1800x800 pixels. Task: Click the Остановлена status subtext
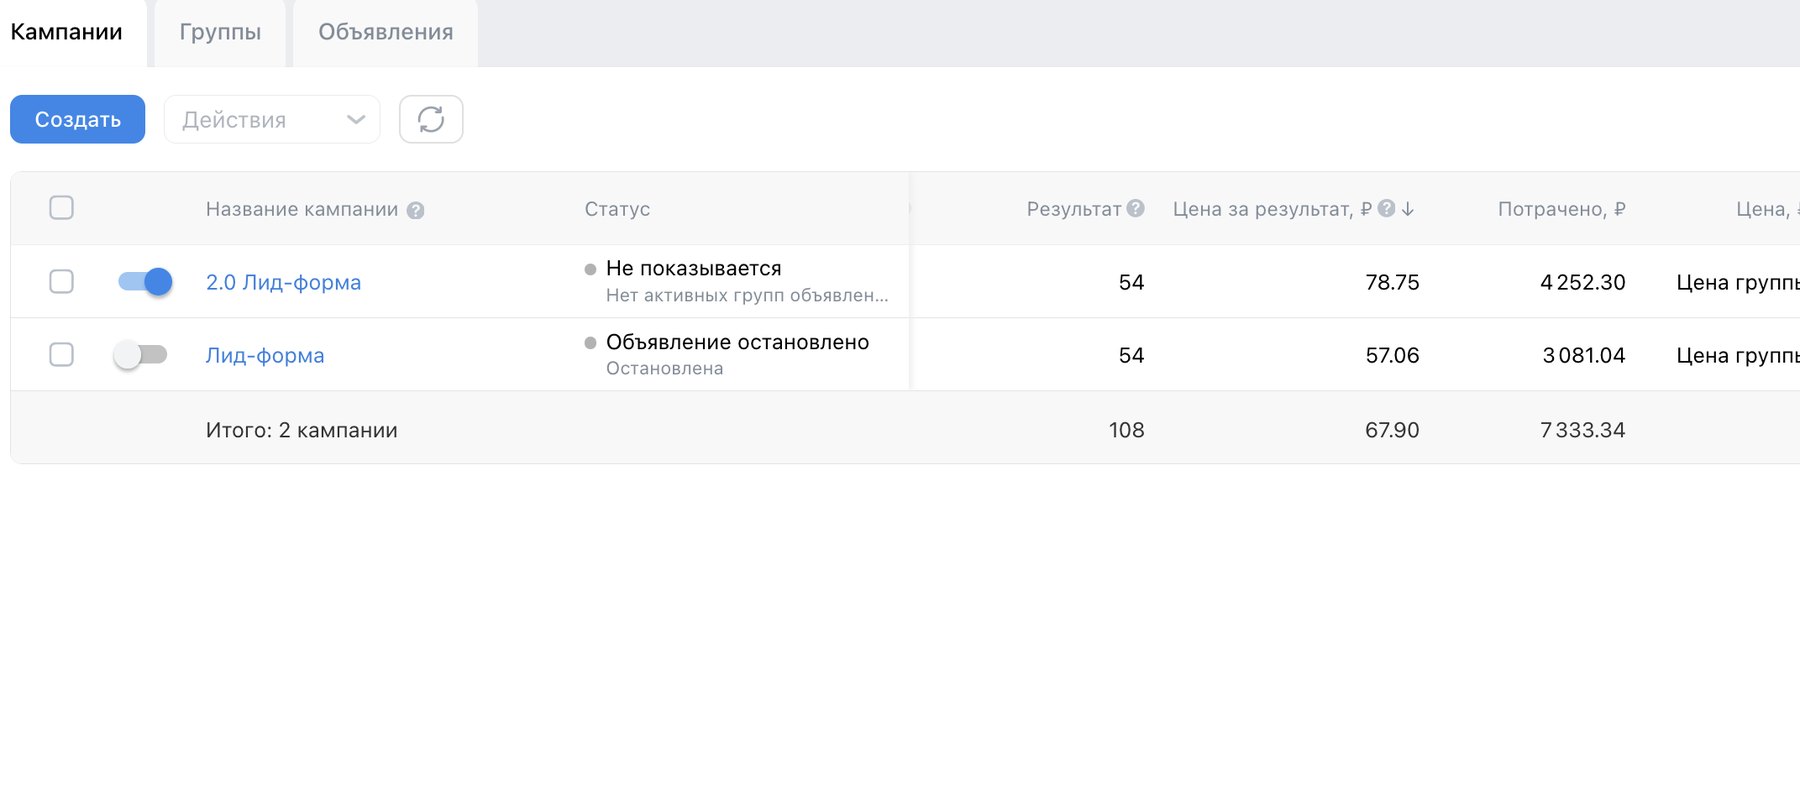(x=665, y=368)
